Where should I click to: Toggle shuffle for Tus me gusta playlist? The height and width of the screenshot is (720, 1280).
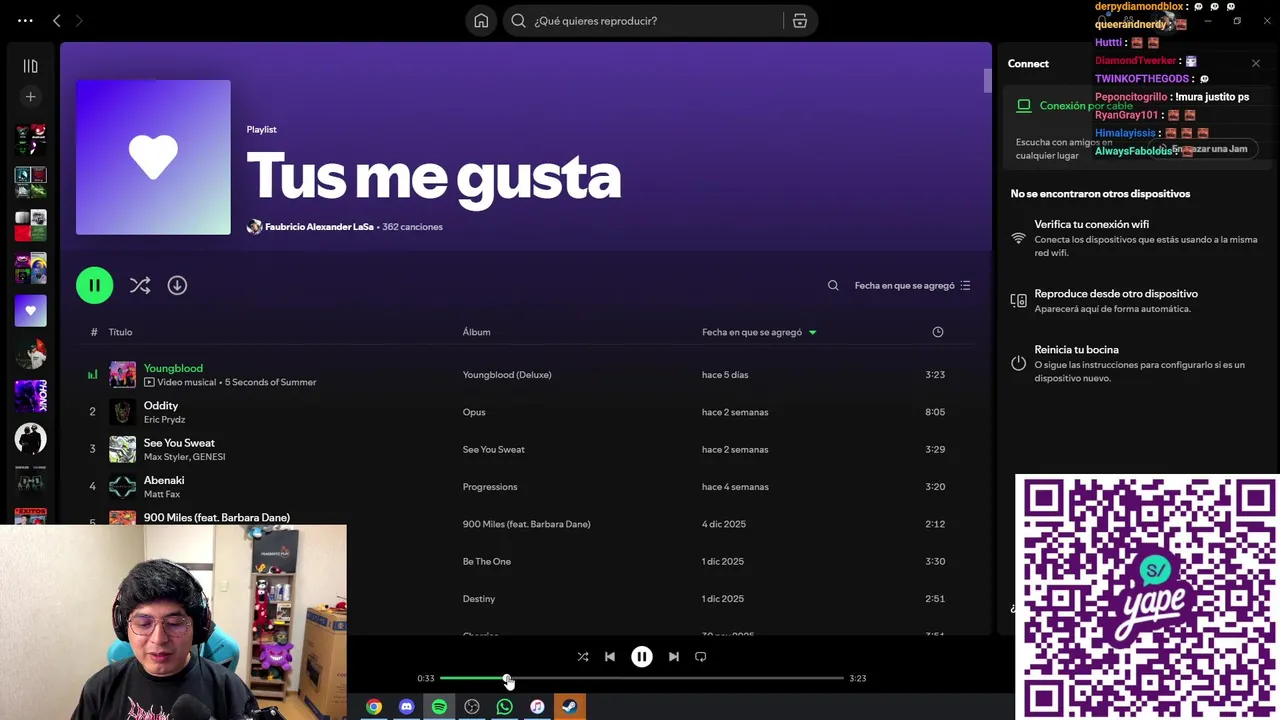tap(140, 286)
